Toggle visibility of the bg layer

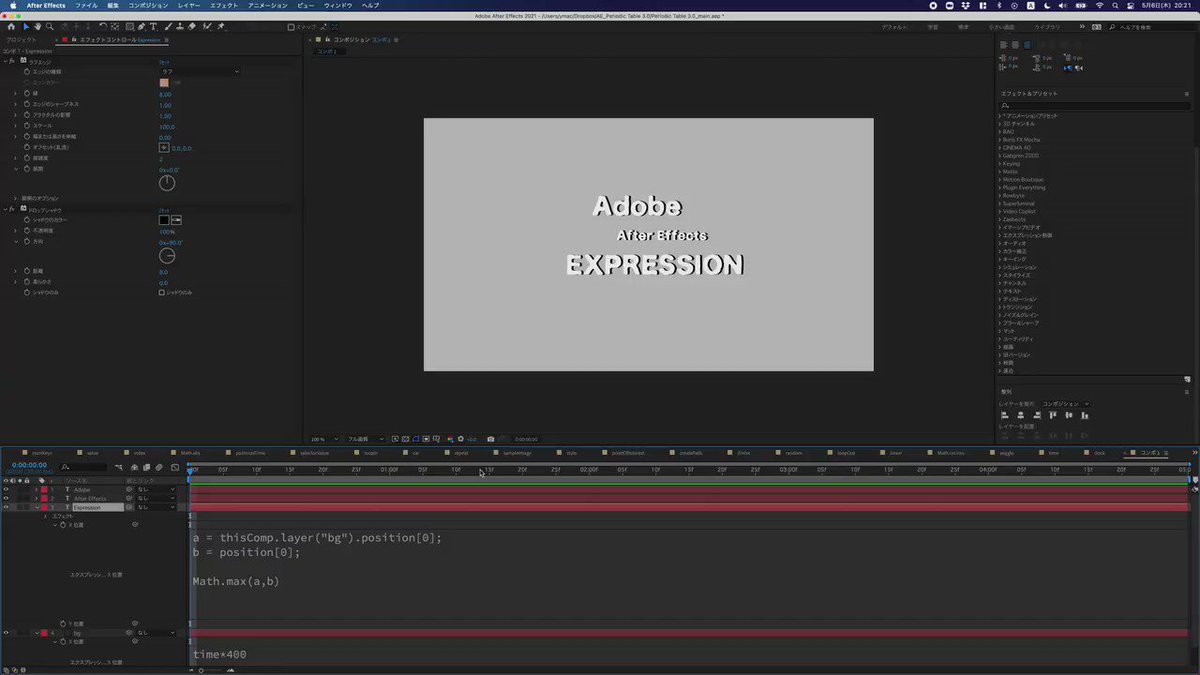pyautogui.click(x=6, y=633)
